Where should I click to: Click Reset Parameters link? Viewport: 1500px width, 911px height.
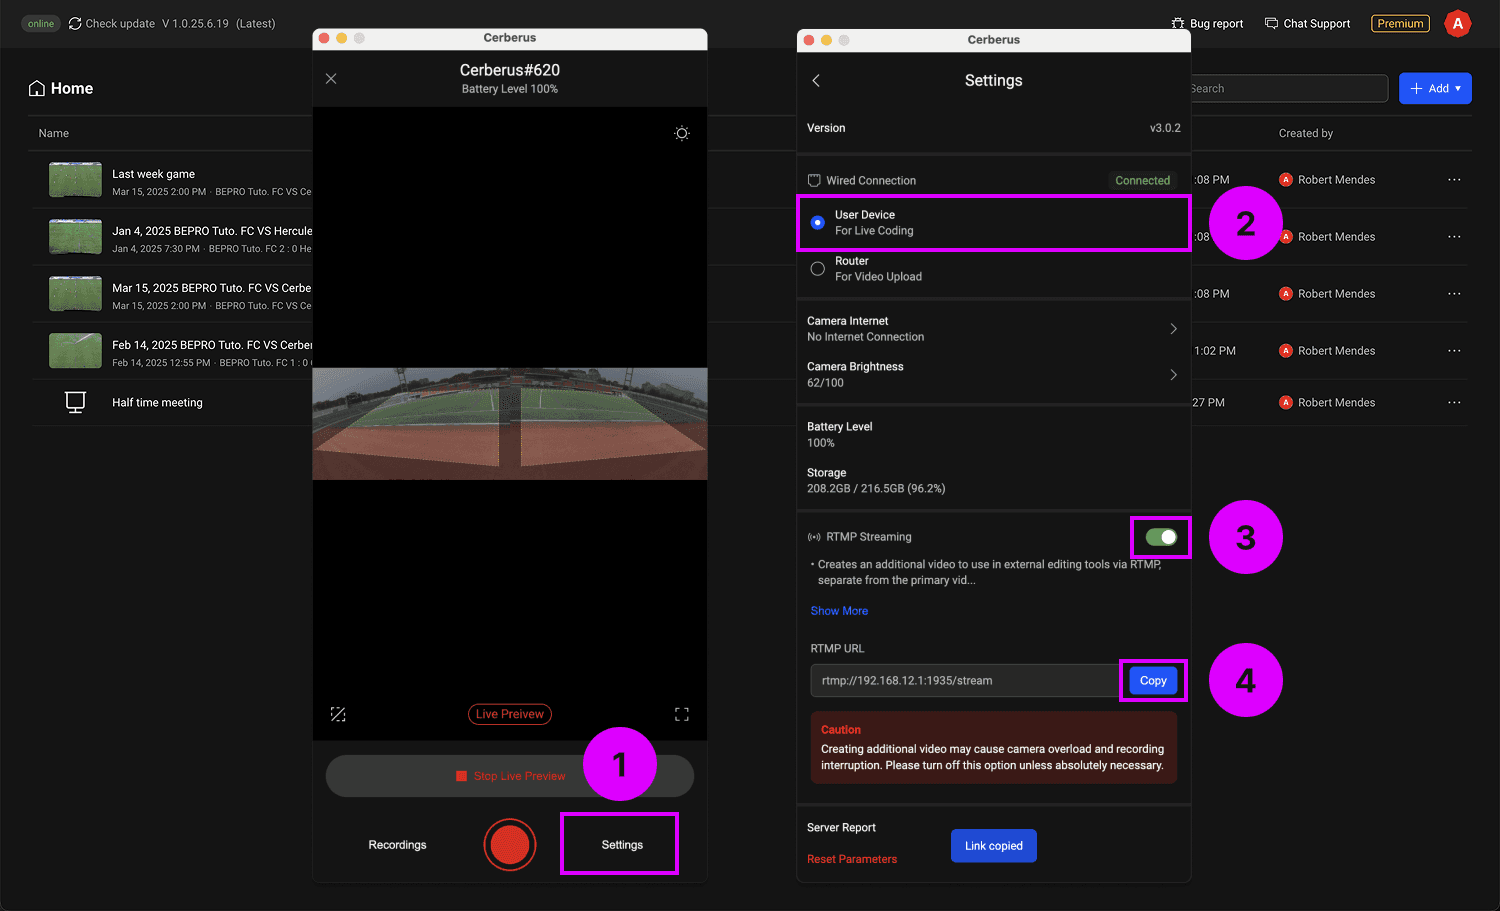(x=852, y=859)
